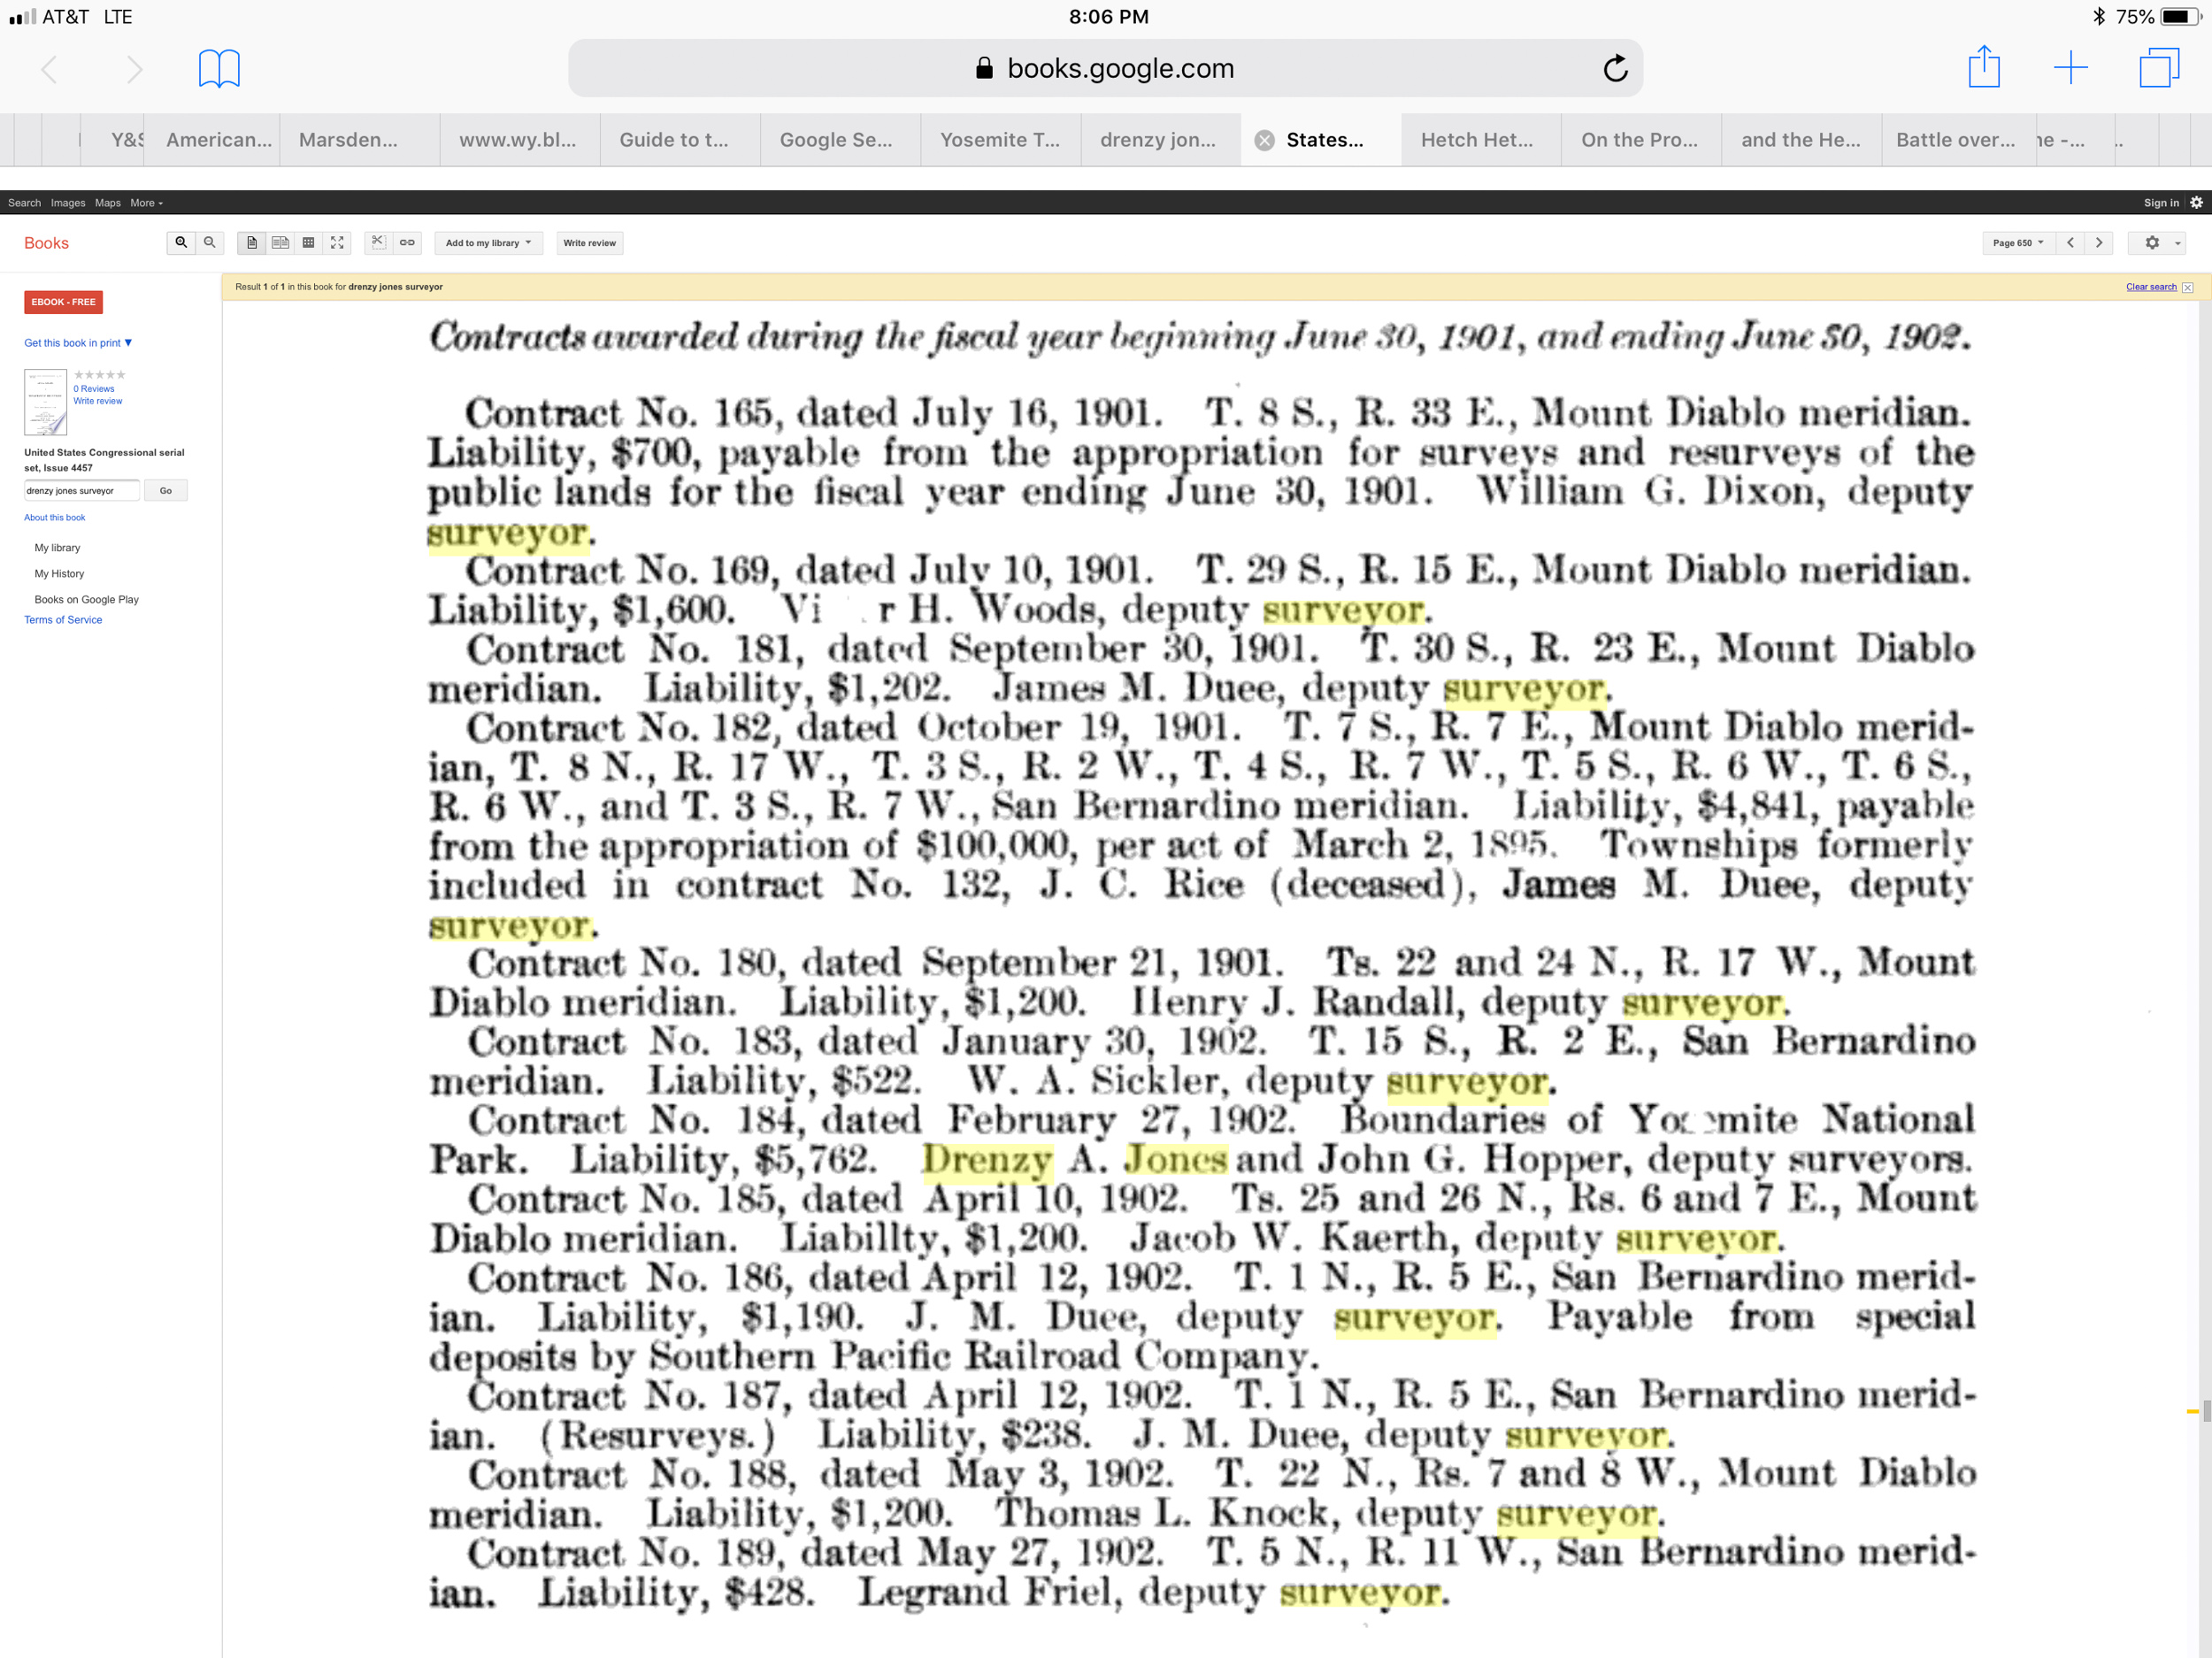The image size is (2212, 1658).
Task: Zoom in on the book page
Action: coord(181,243)
